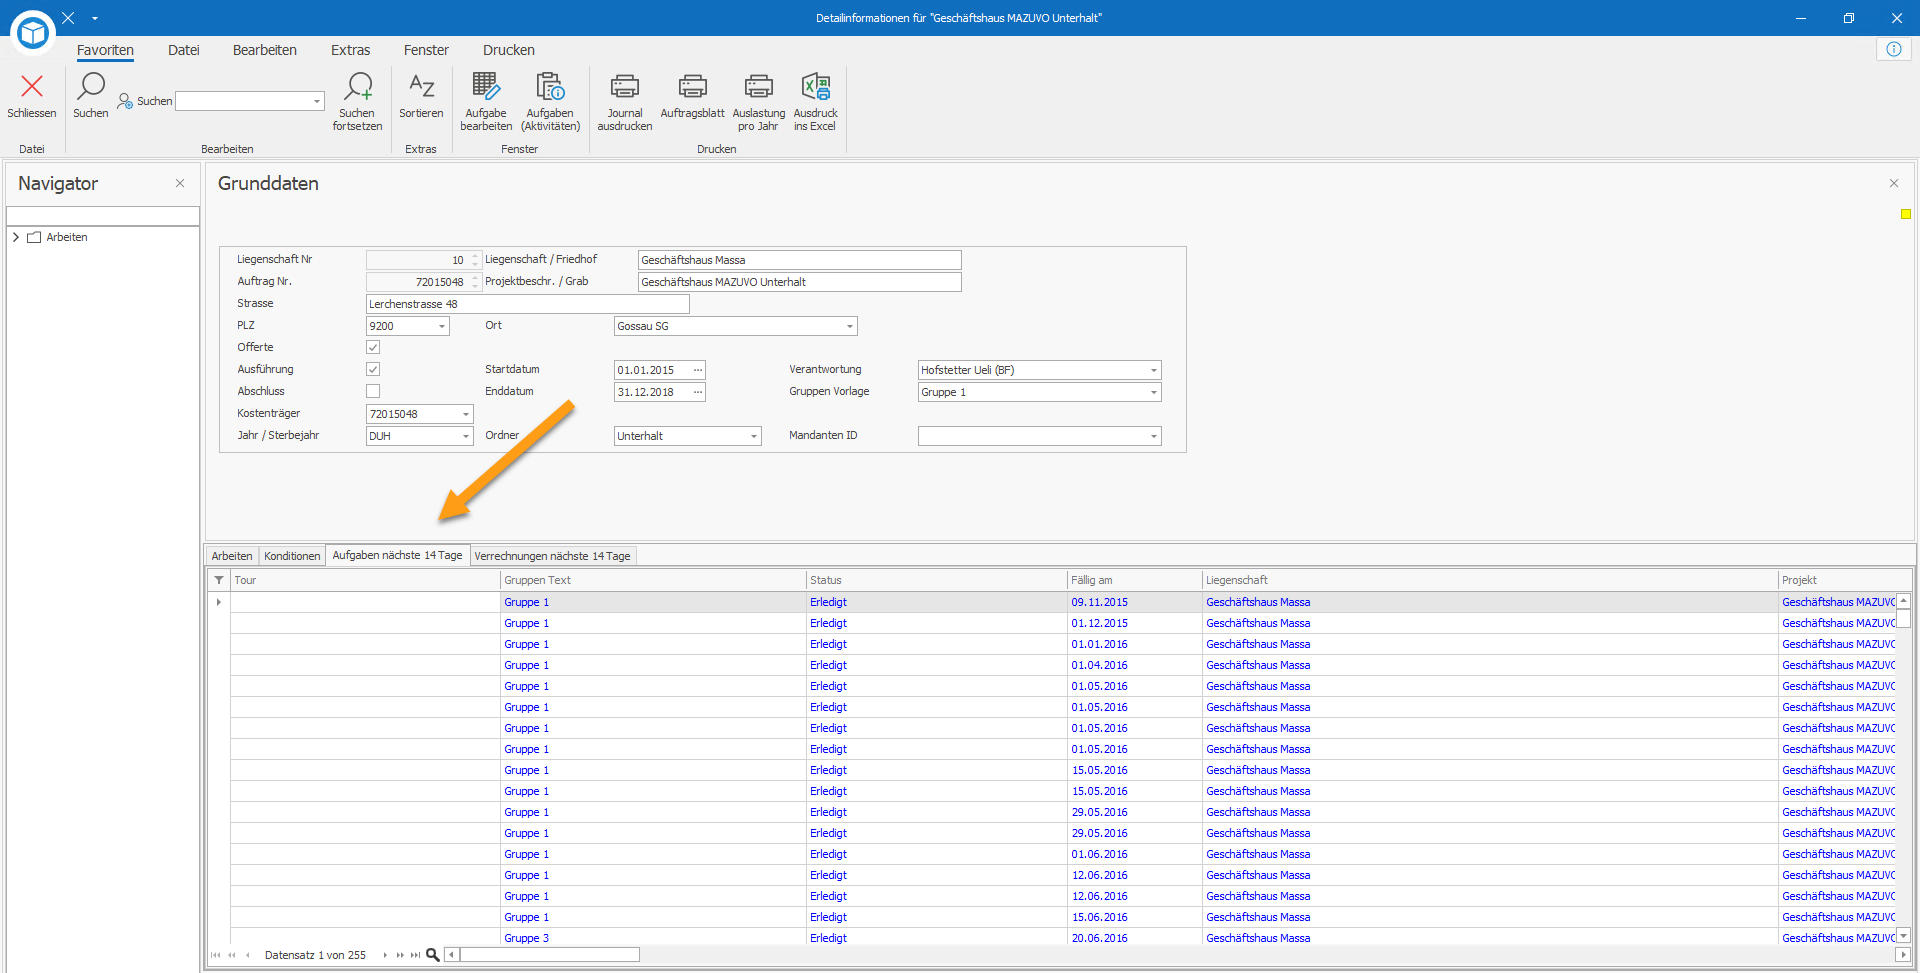The image size is (1920, 973).
Task: Click the application logo button
Action: 33,33
